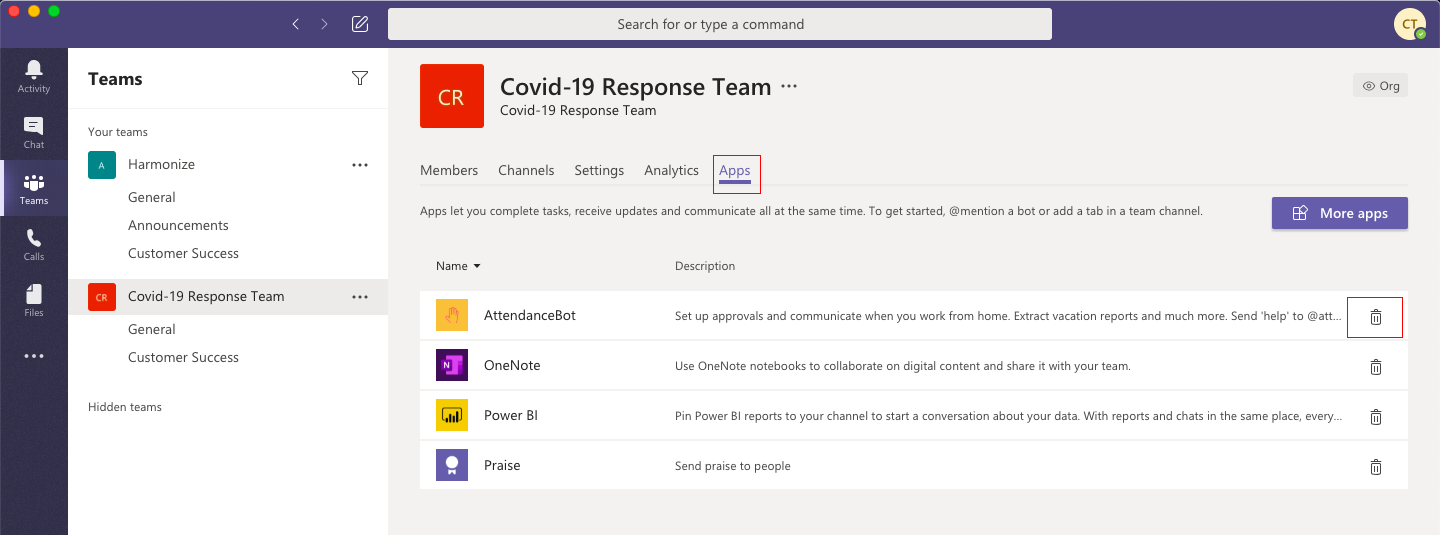Viewport: 1440px width, 535px height.
Task: Click the OneNote description text
Action: [x=903, y=366]
